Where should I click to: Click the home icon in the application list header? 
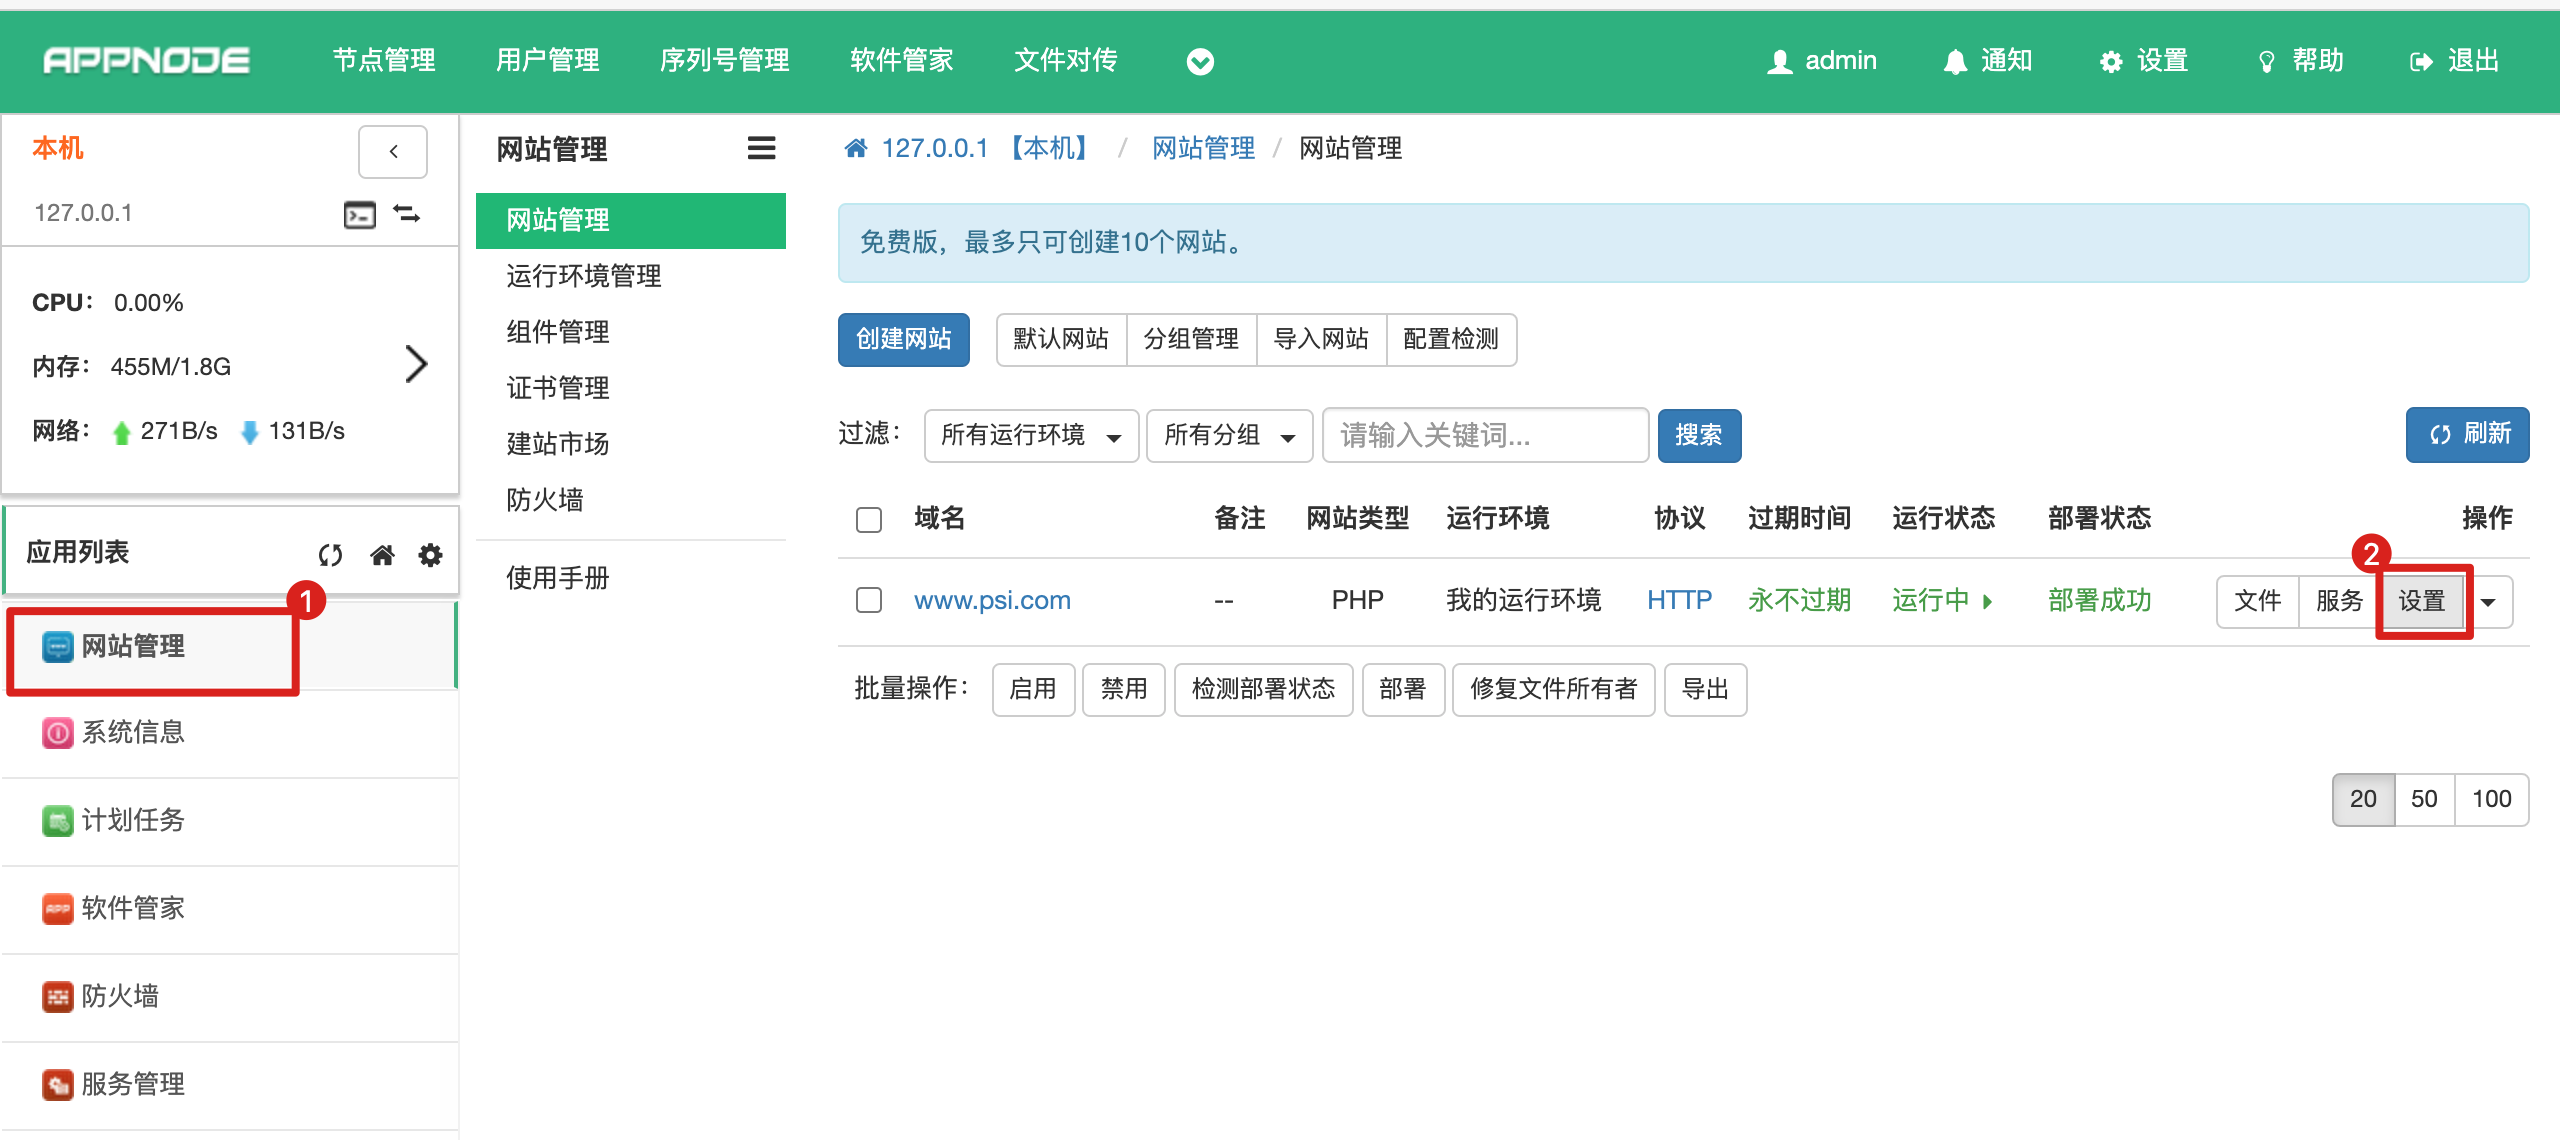click(x=382, y=555)
